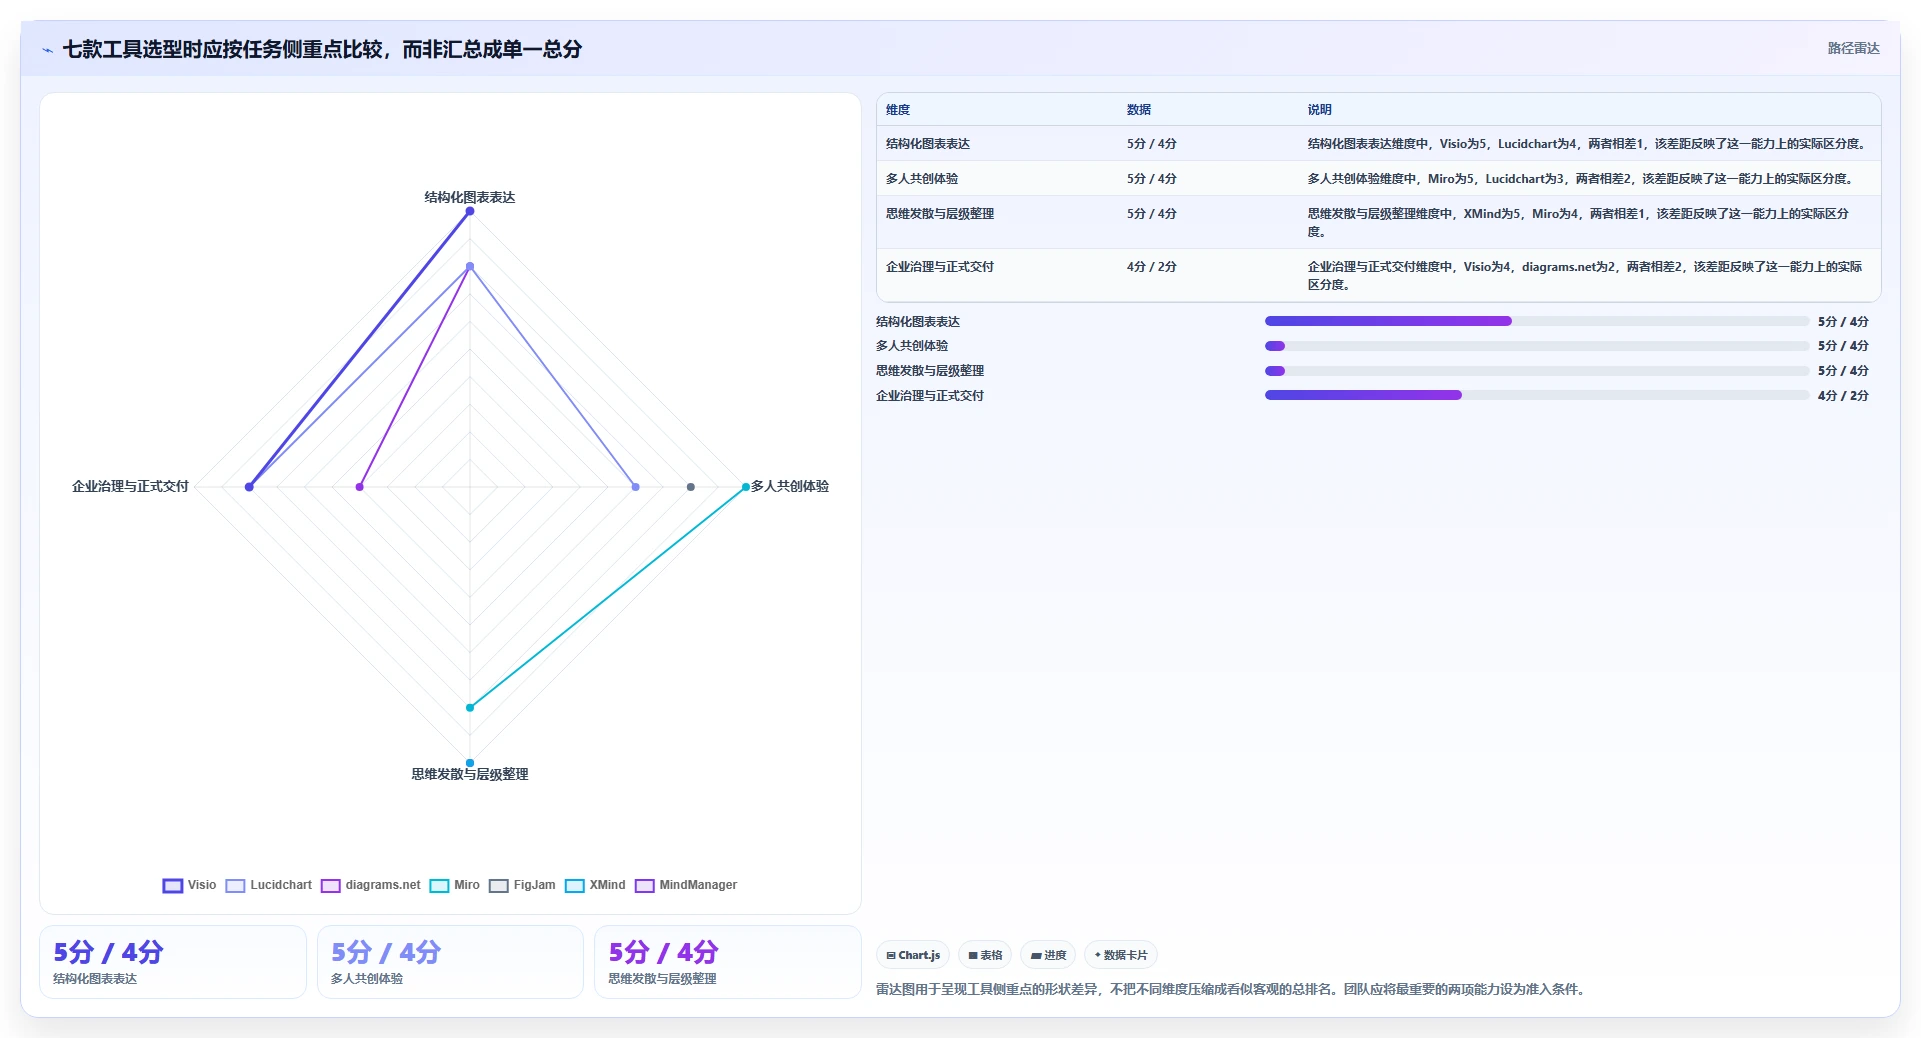Click the 企业治理与正式交付 radar axis label
The width and height of the screenshot is (1921, 1038).
point(130,486)
